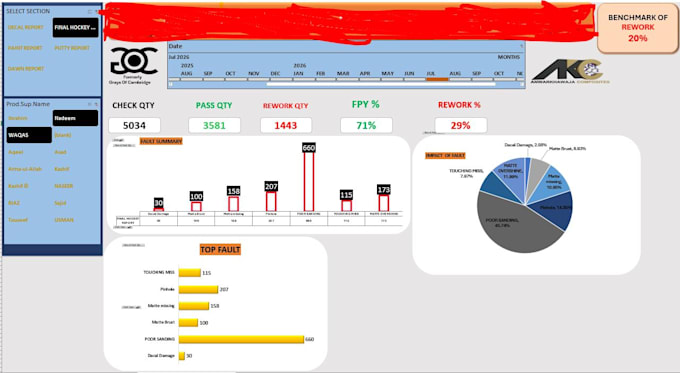Image resolution: width=680 pixels, height=373 pixels.
Task: Filter by supervisor NASEER
Action: (x=64, y=186)
